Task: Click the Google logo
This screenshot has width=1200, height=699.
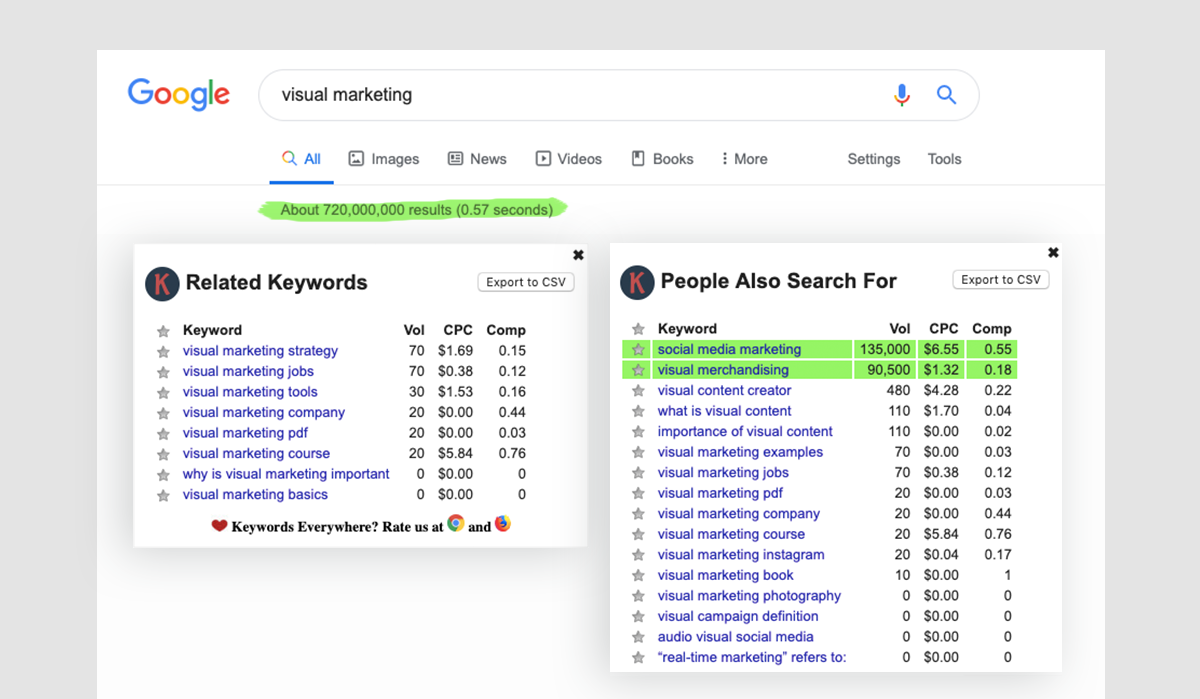Action: [x=179, y=94]
